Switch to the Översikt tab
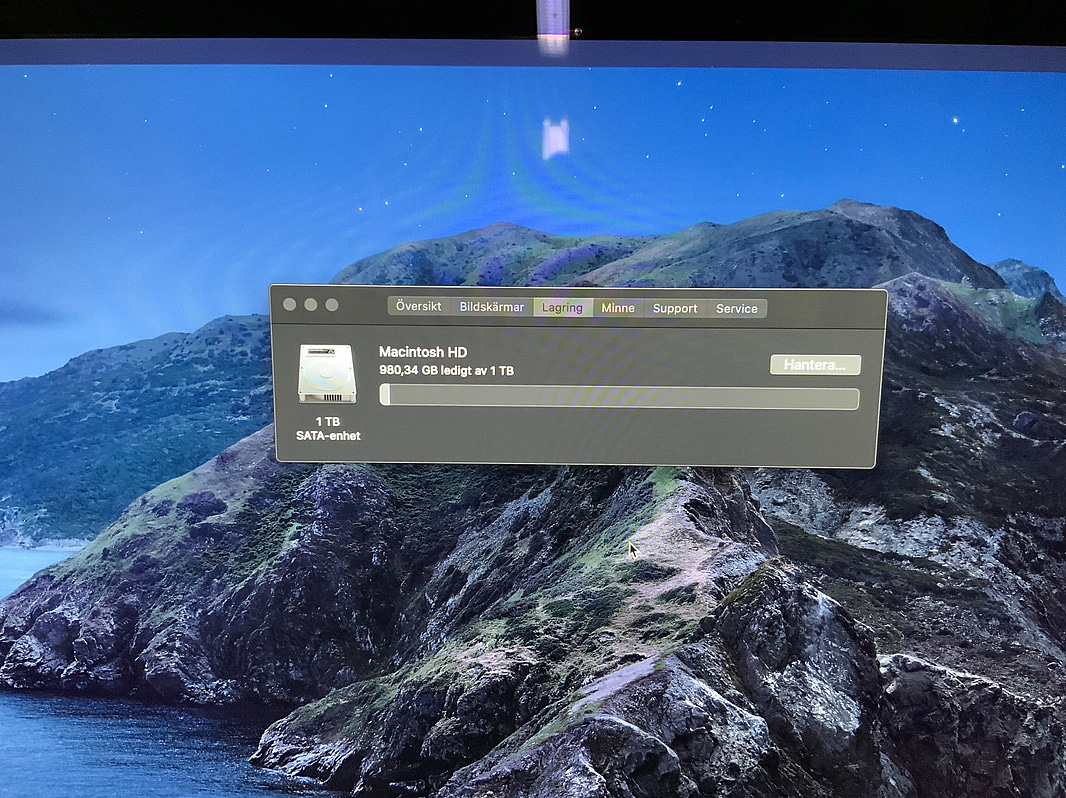Screen dimensions: 1066x798 pyautogui.click(x=419, y=307)
